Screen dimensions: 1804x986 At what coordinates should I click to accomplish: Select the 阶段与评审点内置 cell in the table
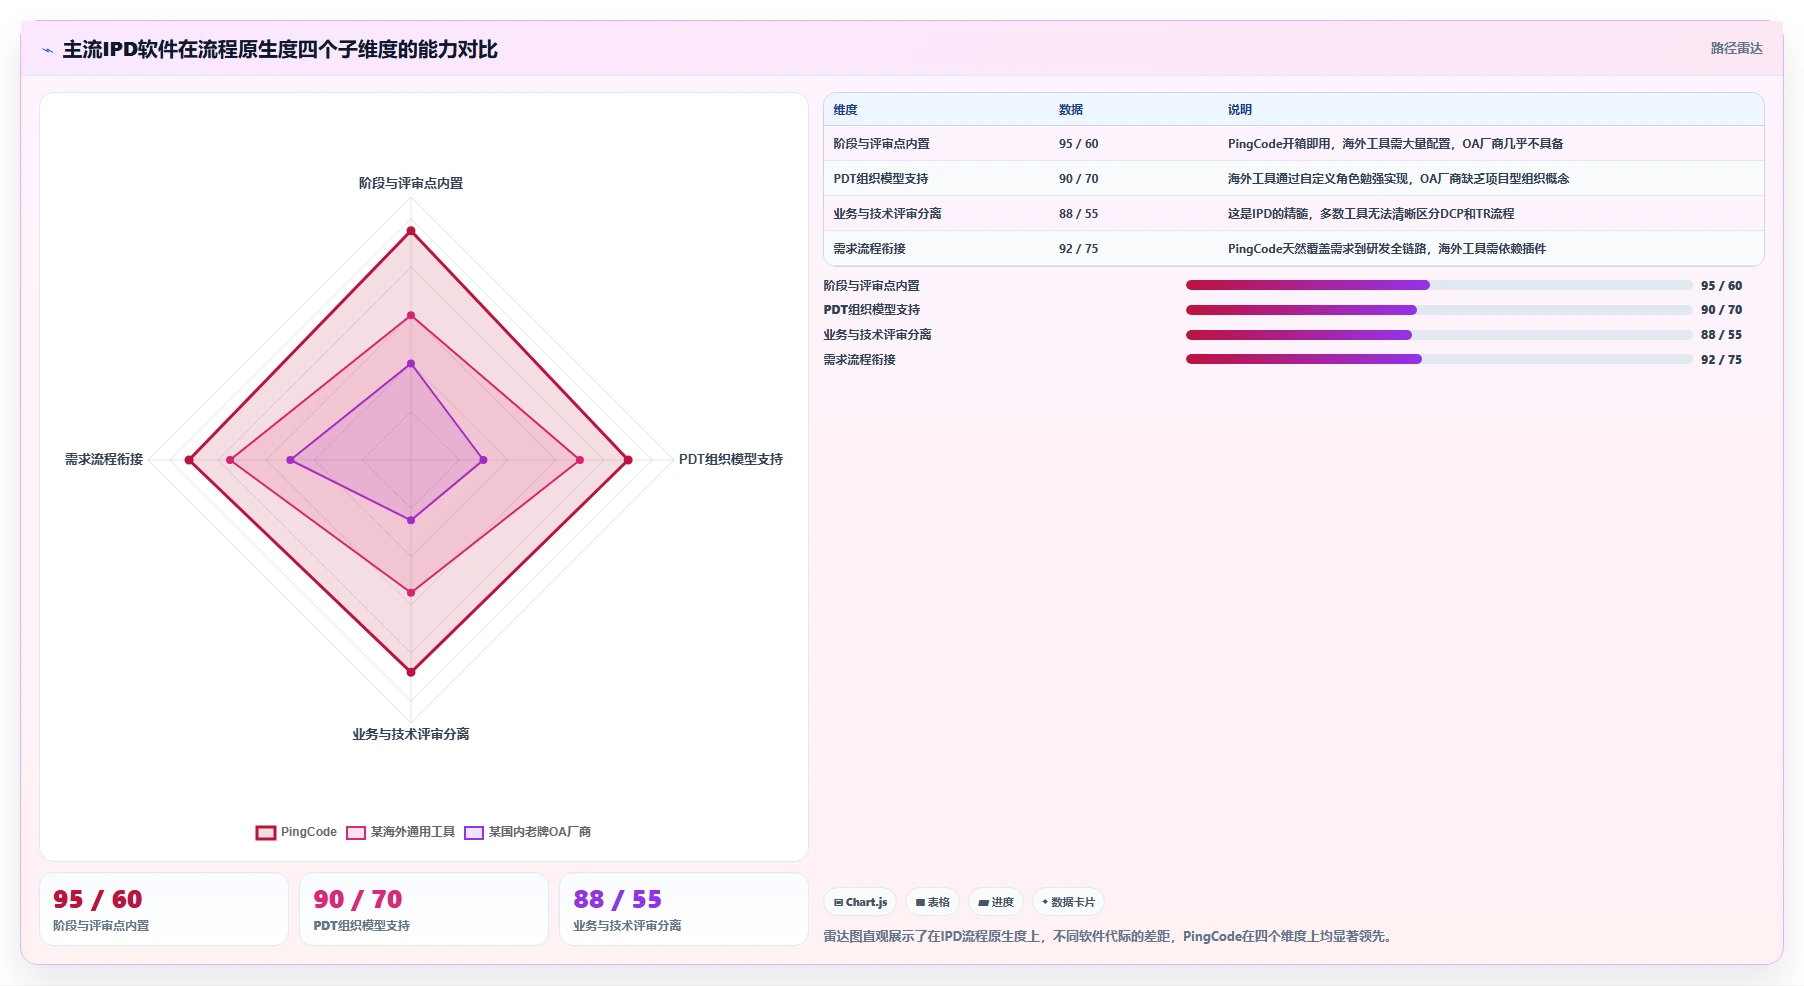tap(881, 144)
